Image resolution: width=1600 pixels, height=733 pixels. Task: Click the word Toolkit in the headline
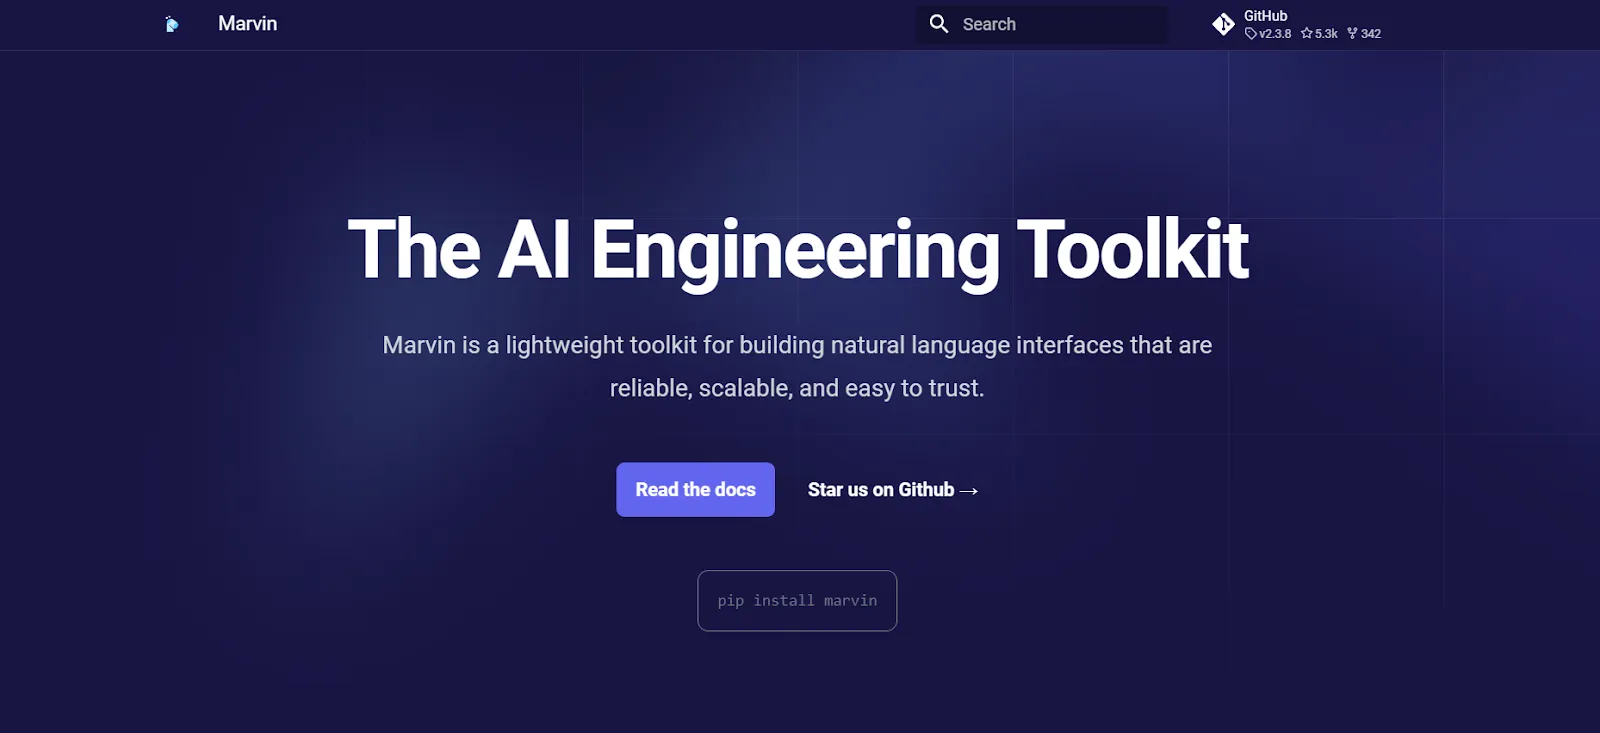point(1132,250)
